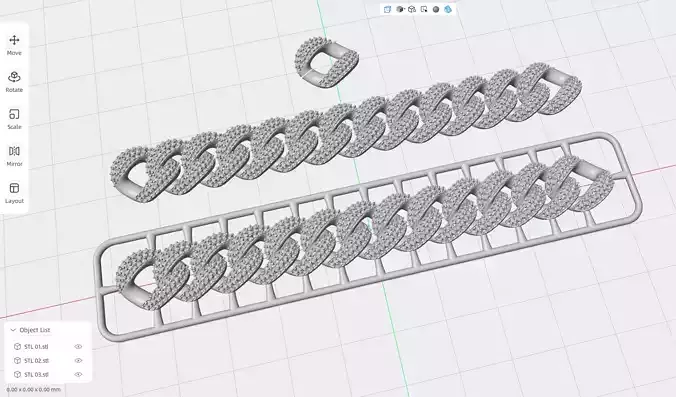Click the wireframe cube view icon
The height and width of the screenshot is (397, 676).
(412, 9)
